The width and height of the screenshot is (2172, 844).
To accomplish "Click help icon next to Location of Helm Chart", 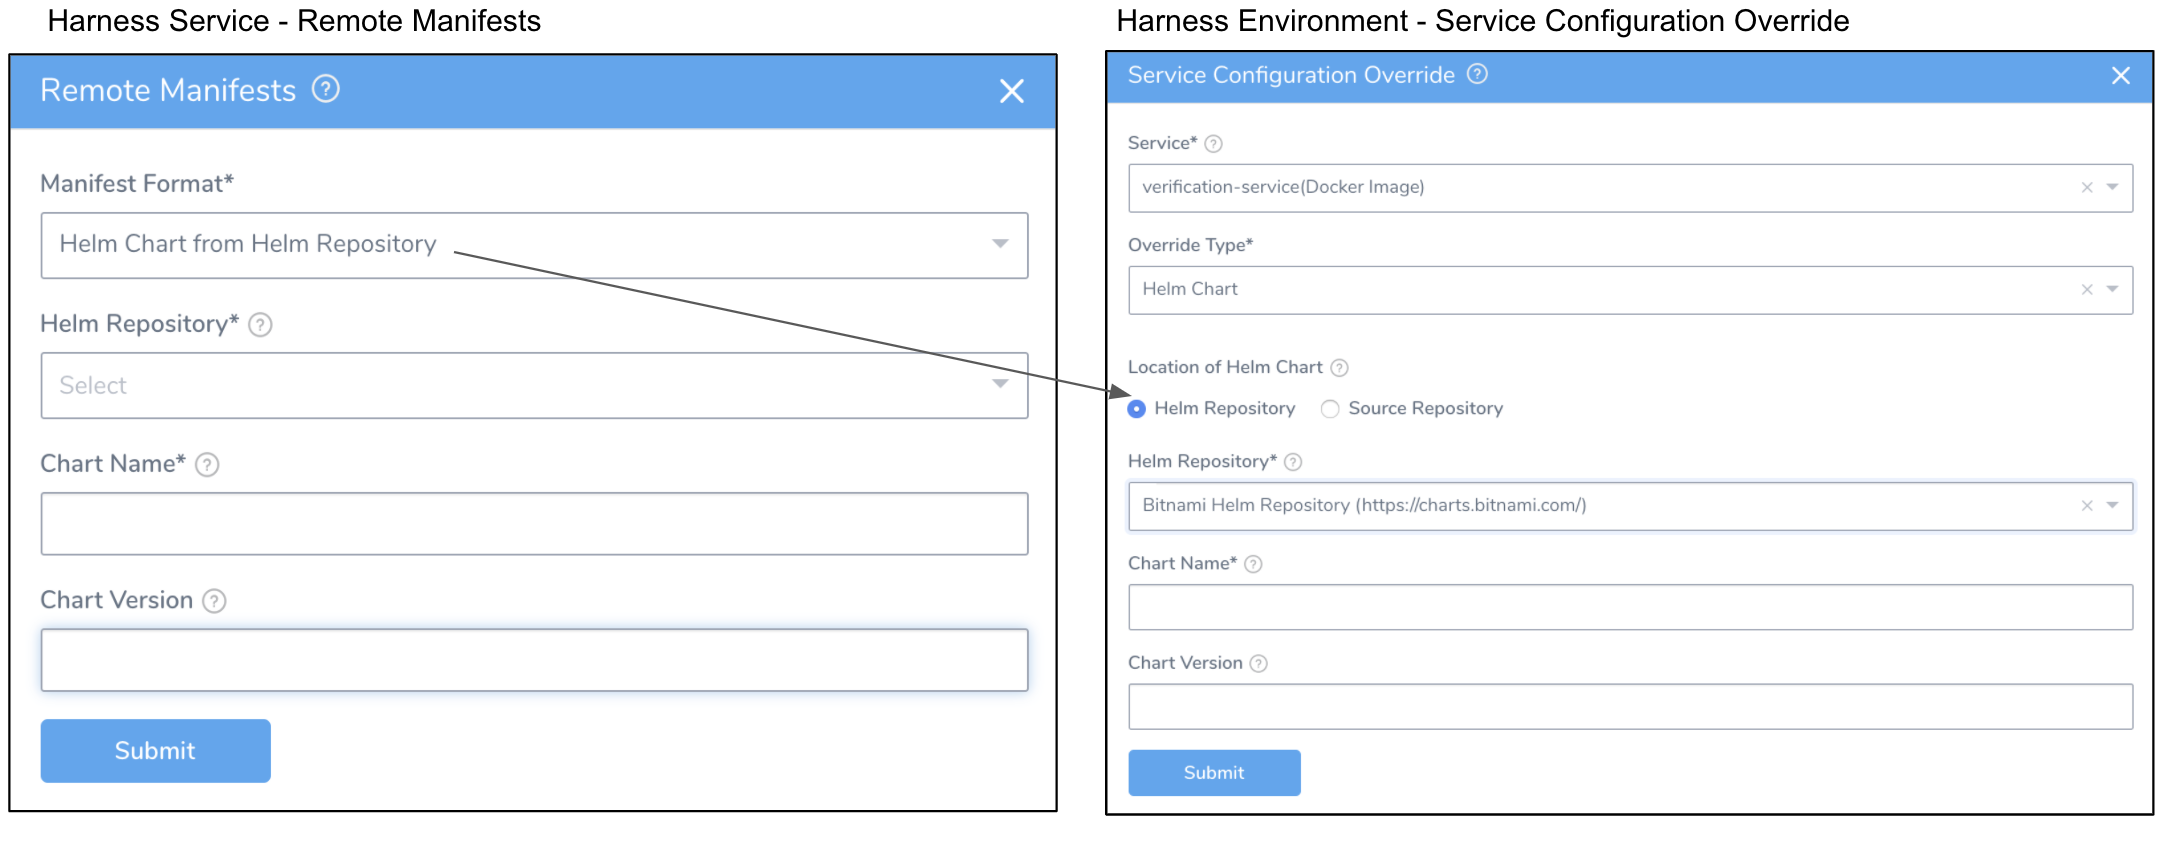I will [x=1339, y=368].
